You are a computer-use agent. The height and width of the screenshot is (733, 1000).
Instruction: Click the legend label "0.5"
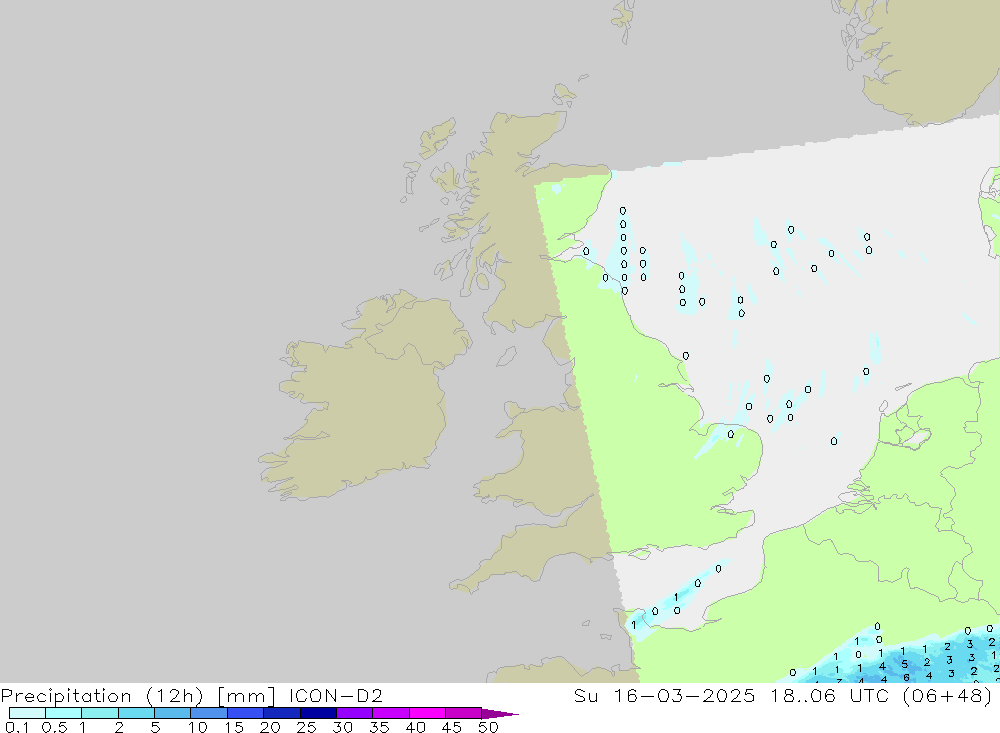[x=54, y=727]
